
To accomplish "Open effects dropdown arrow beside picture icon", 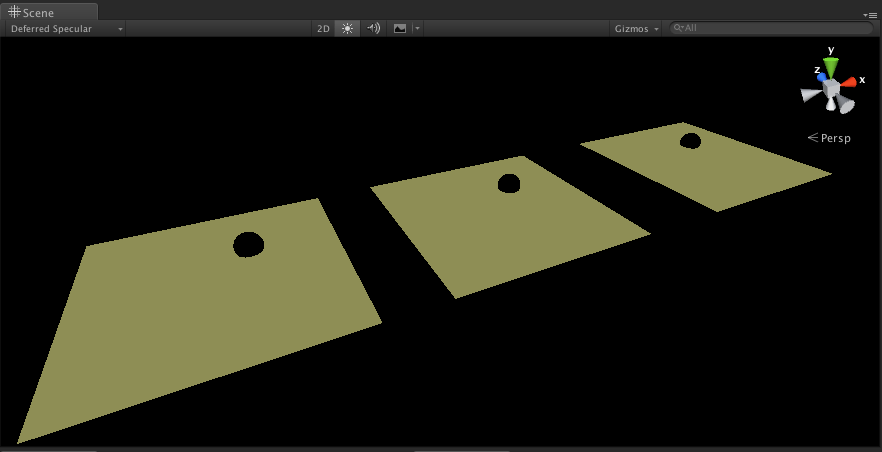I will (x=417, y=29).
